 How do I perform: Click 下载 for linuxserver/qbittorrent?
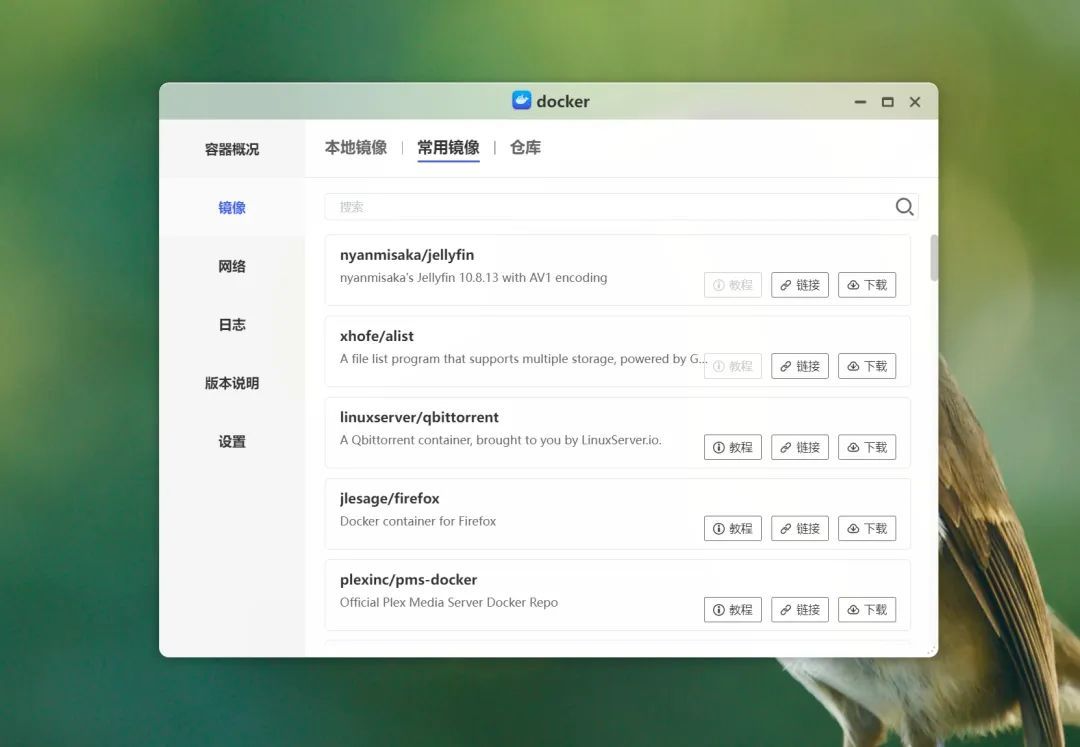866,448
